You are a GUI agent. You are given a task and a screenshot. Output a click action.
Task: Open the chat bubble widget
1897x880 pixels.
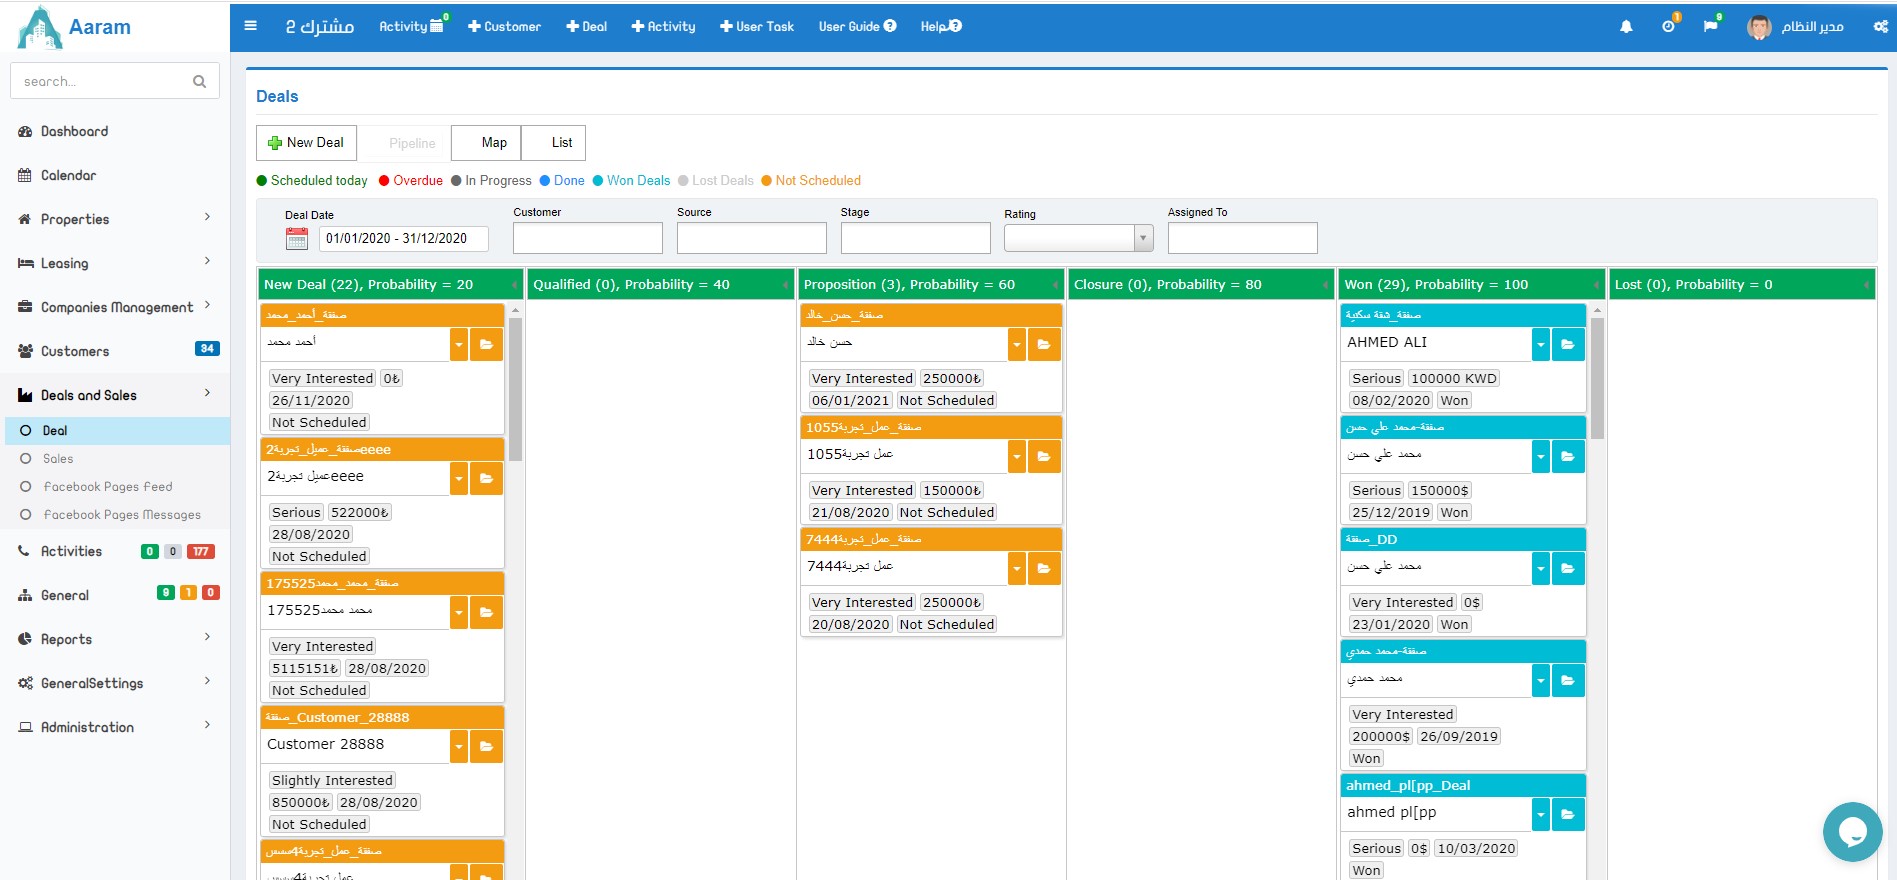click(x=1852, y=831)
